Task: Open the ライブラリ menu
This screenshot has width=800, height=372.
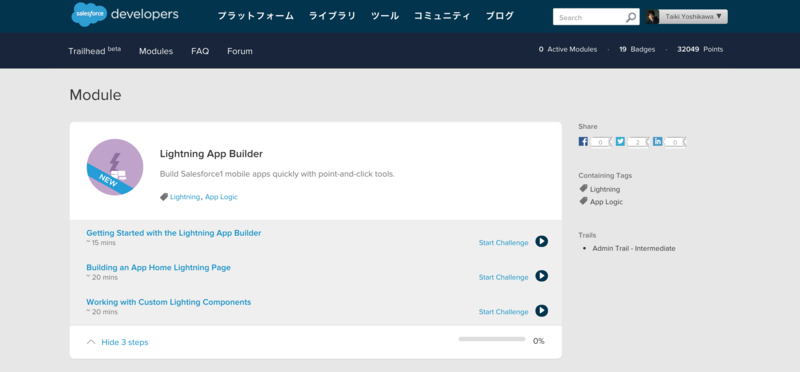Action: (x=332, y=16)
